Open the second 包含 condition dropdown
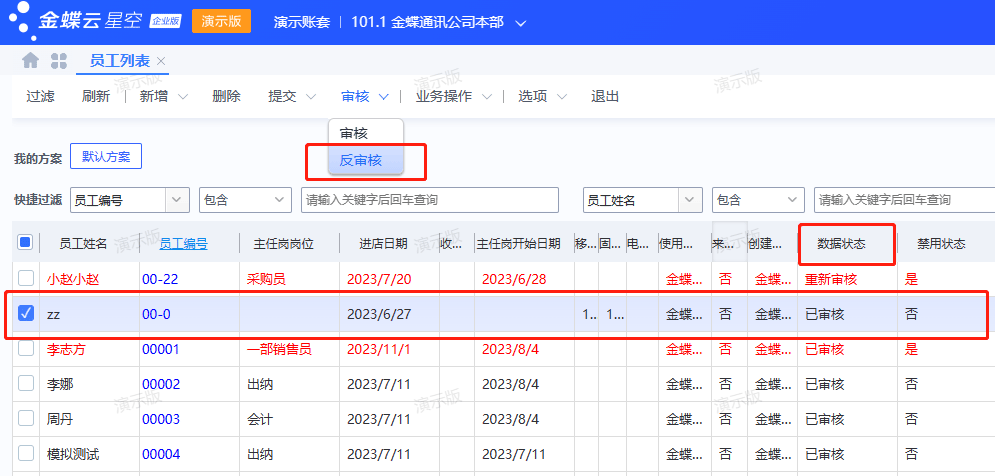 pos(758,200)
